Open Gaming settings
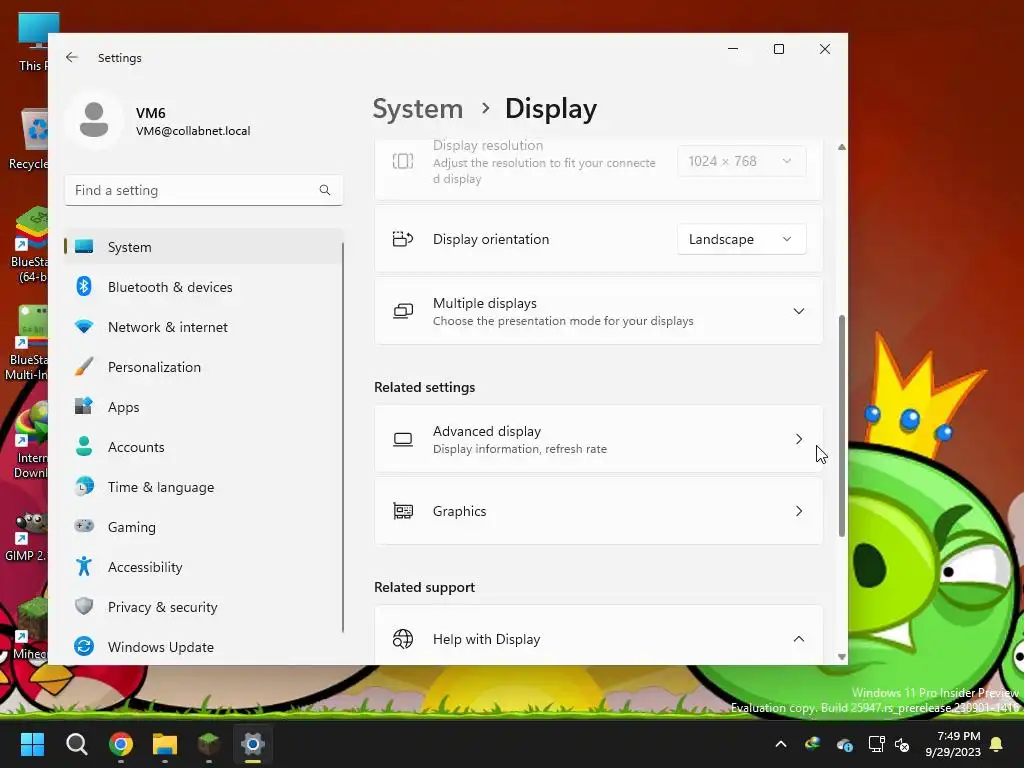Image resolution: width=1024 pixels, height=768 pixels. [203, 527]
